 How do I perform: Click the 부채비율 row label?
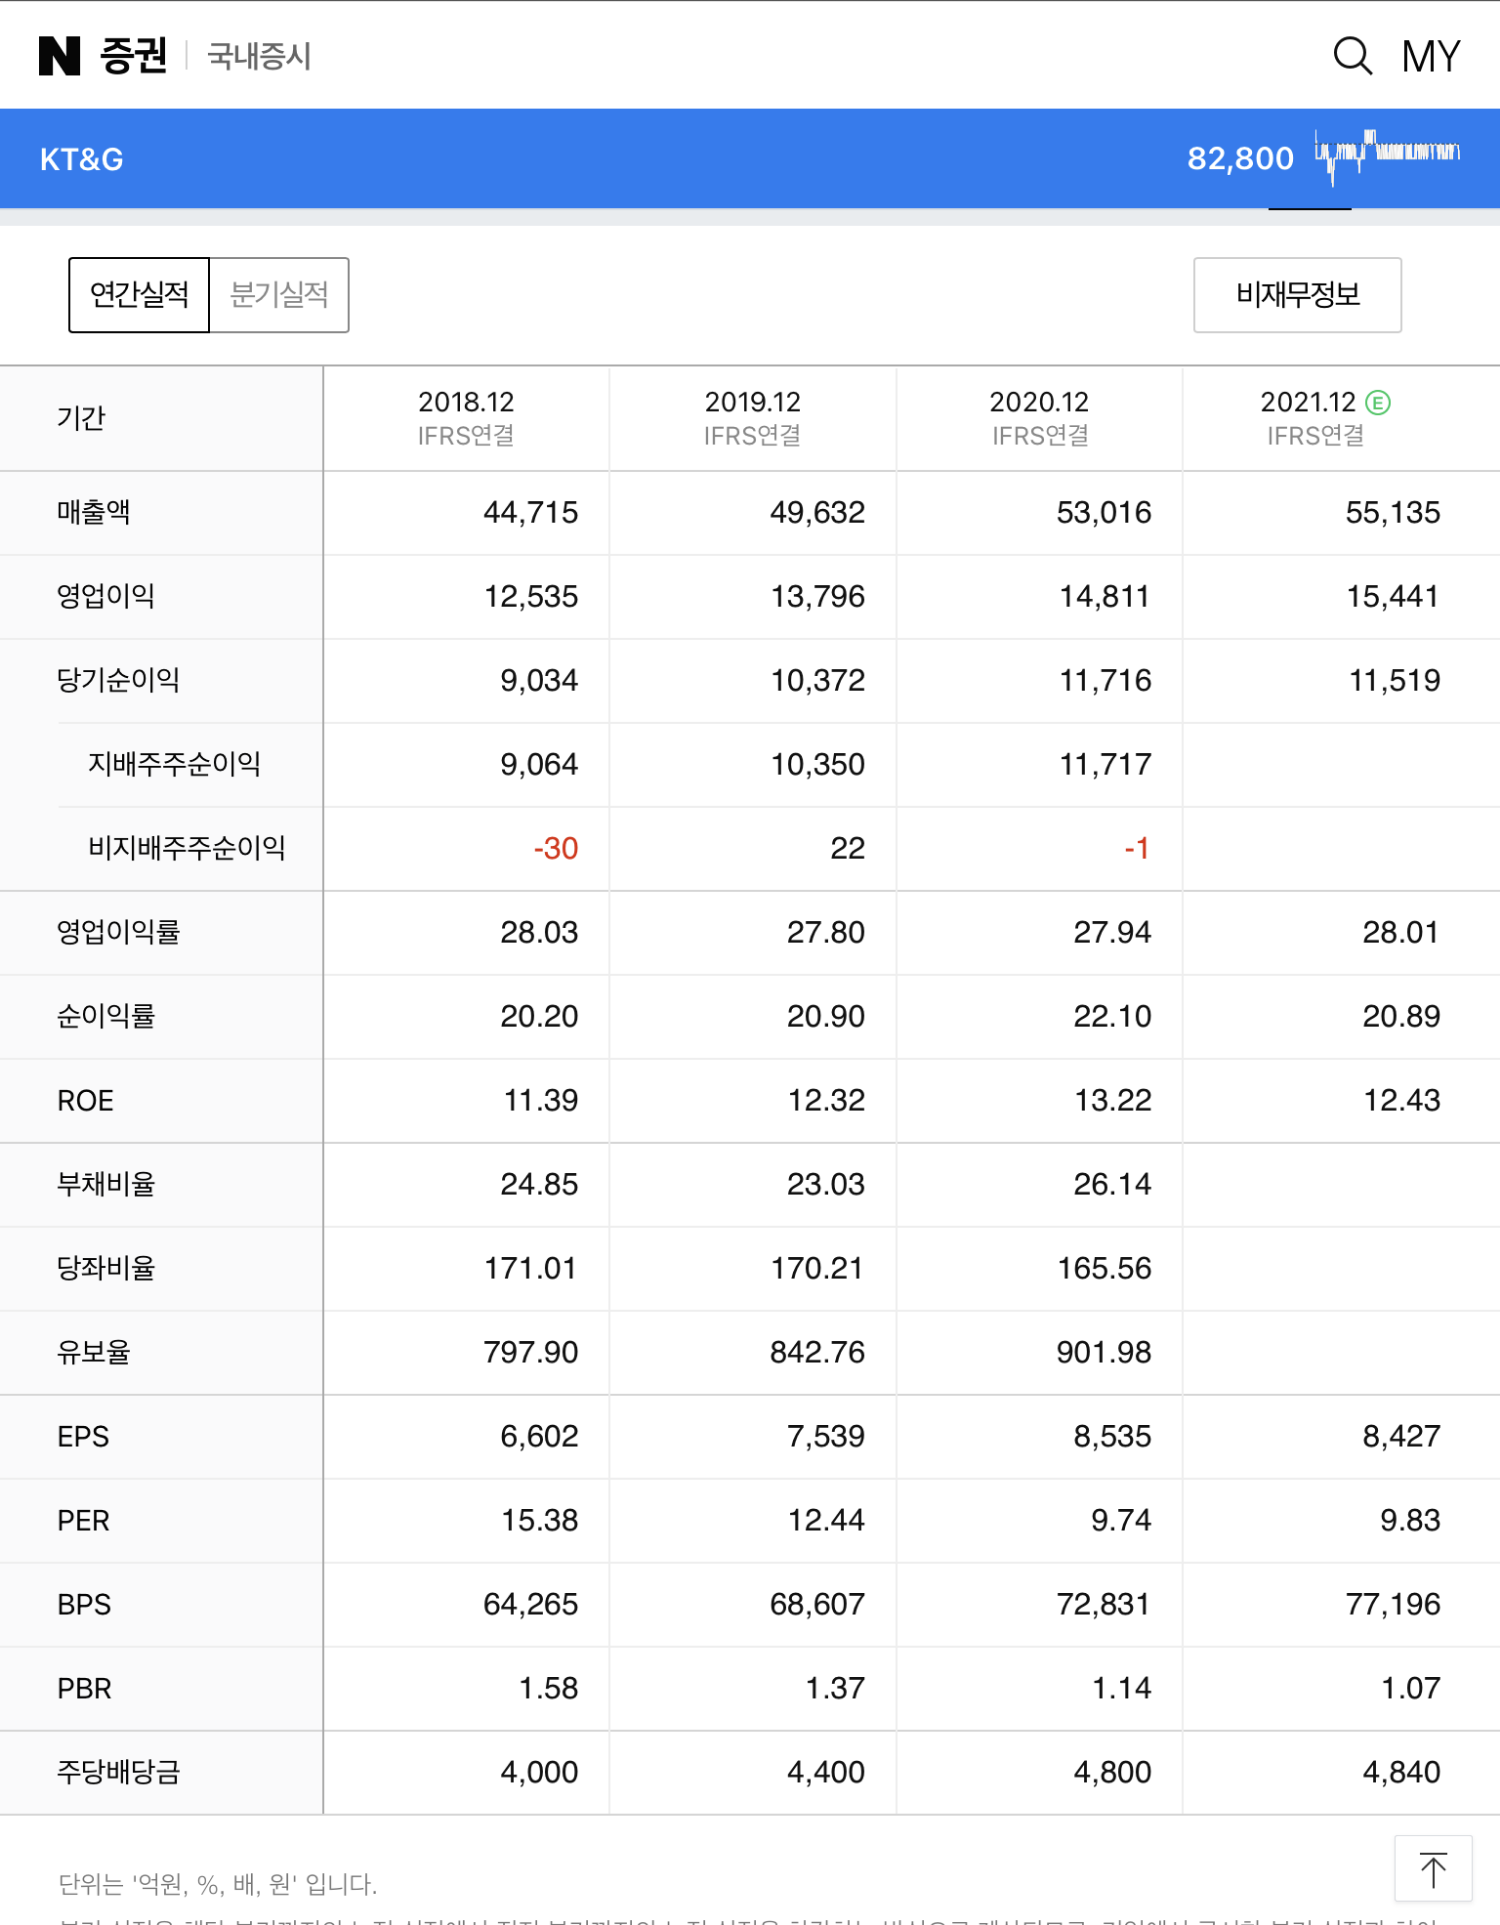tap(106, 1185)
